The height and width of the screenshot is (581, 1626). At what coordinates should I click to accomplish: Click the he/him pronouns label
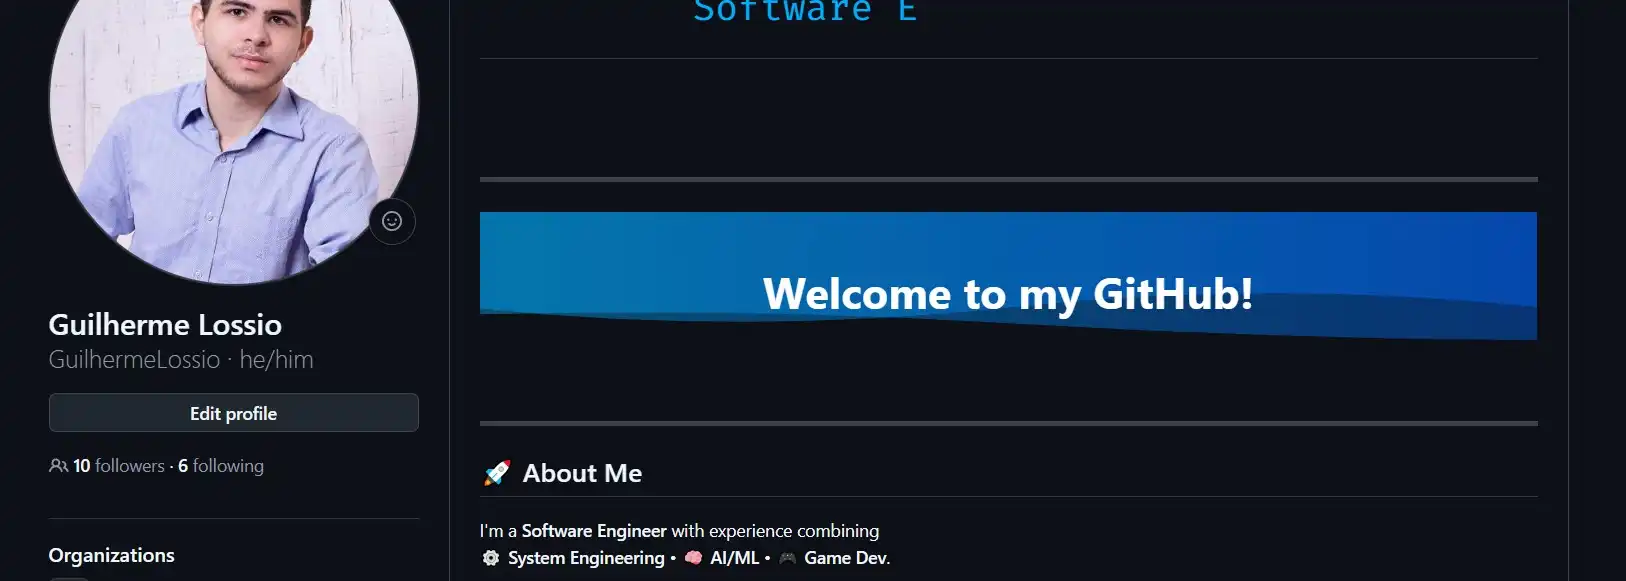[x=276, y=360]
